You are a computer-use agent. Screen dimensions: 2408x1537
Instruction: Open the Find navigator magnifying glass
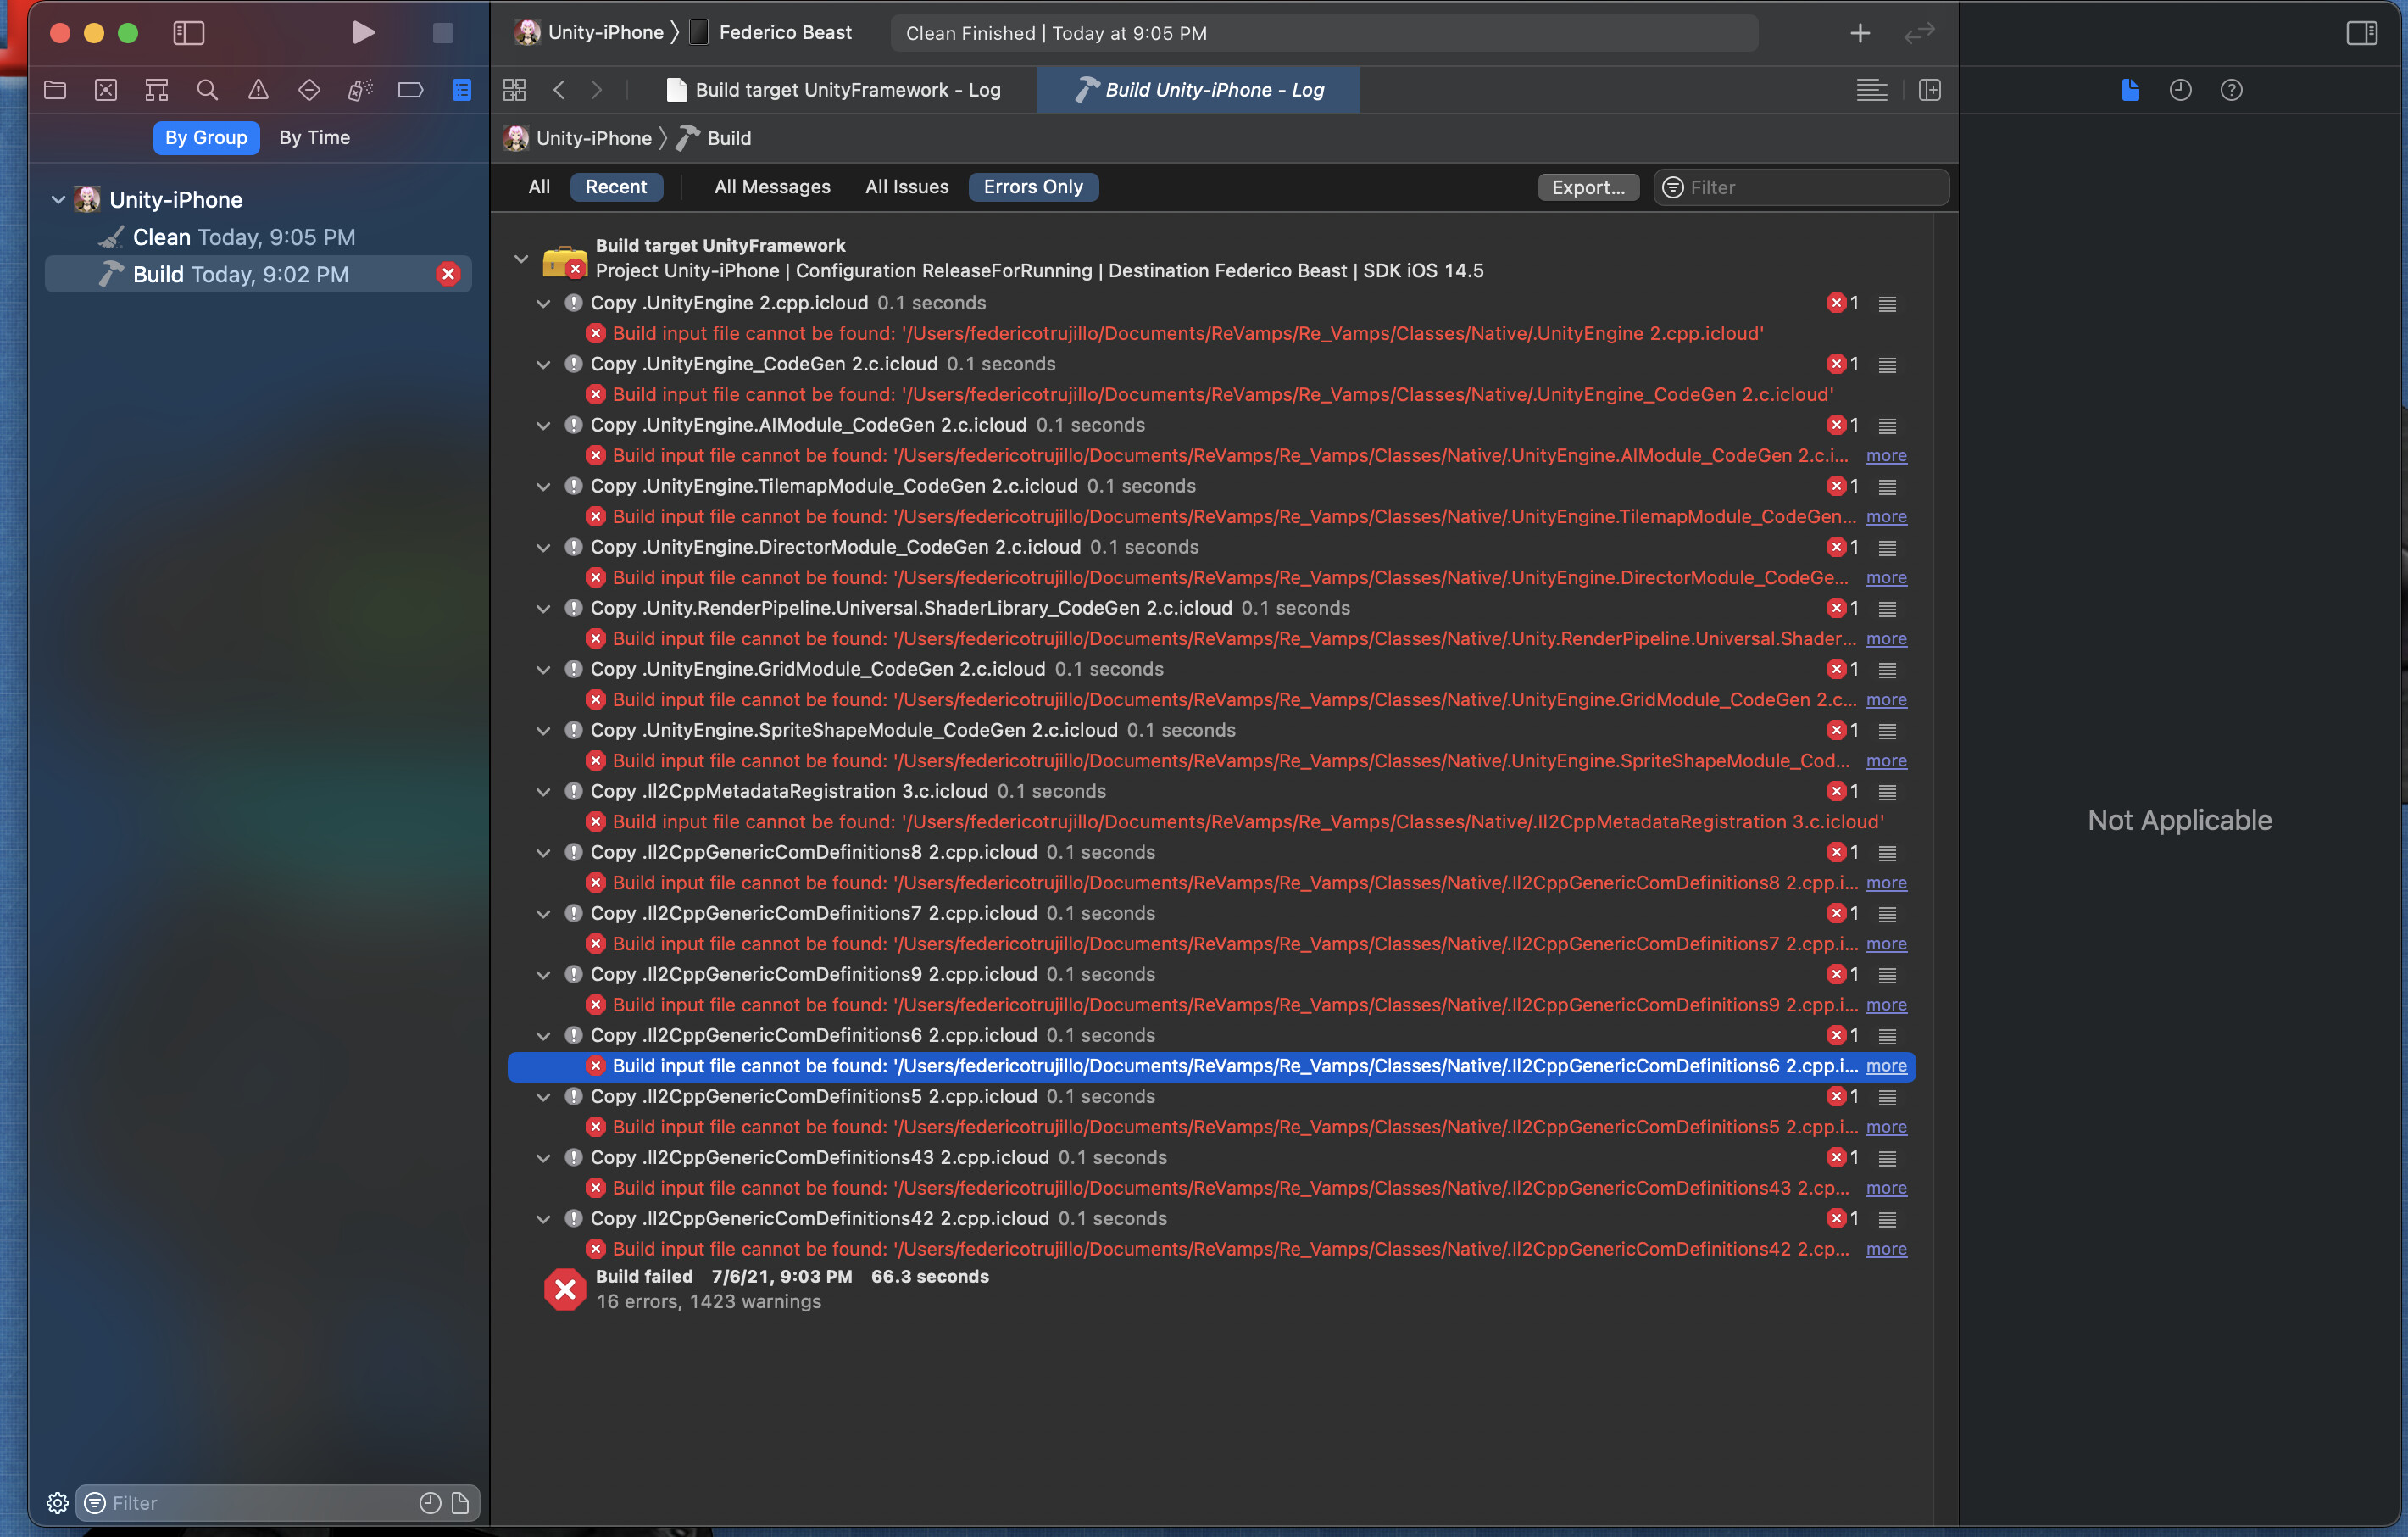click(207, 89)
